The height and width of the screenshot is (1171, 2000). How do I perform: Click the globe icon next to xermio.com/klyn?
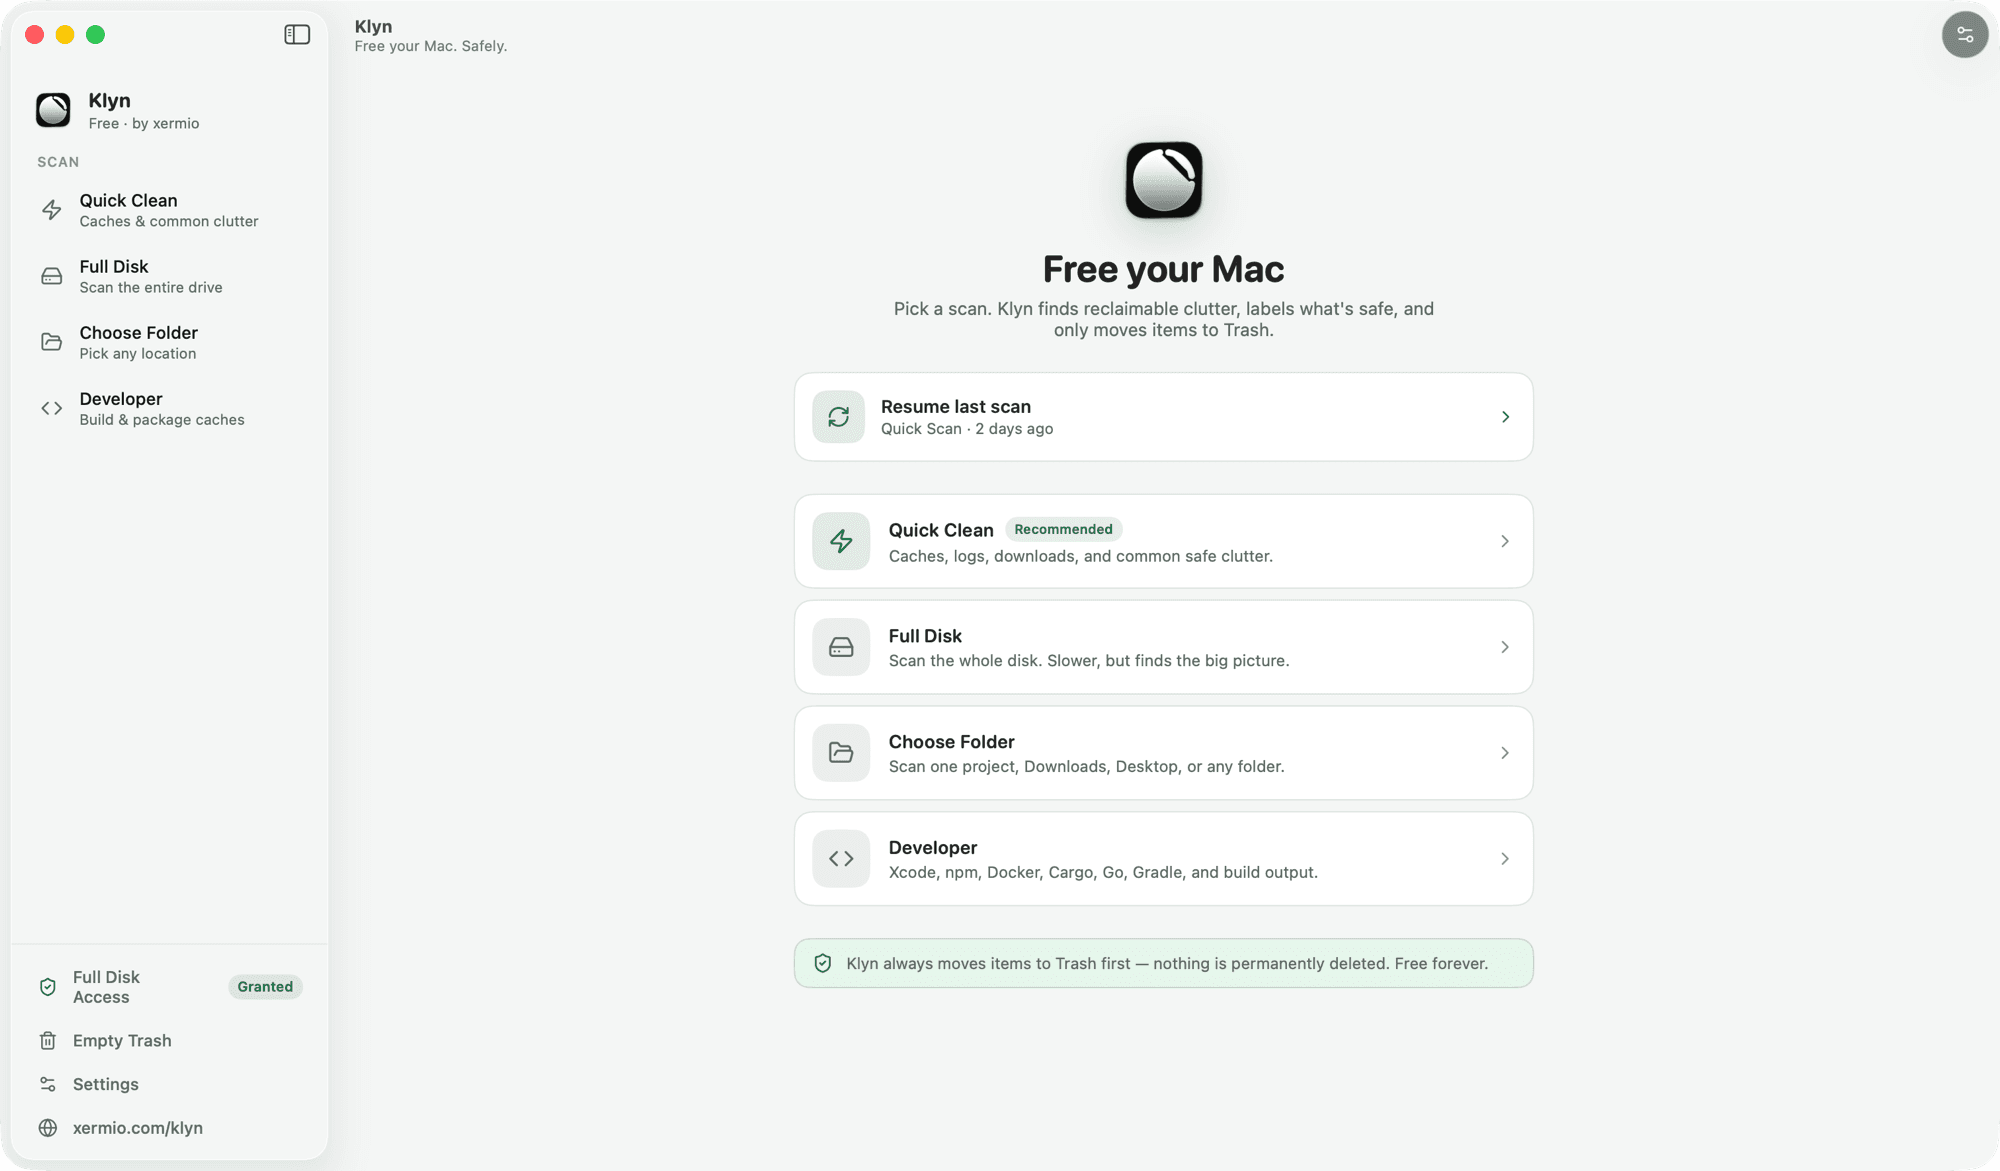48,1128
